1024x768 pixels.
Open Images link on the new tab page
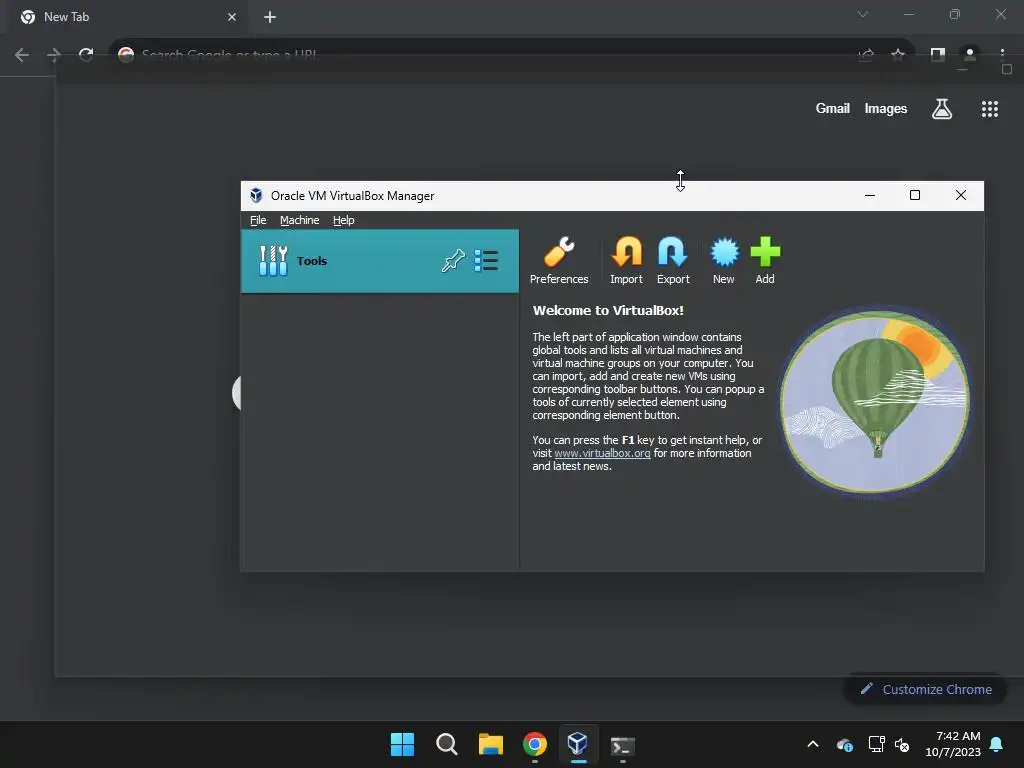pyautogui.click(x=886, y=108)
